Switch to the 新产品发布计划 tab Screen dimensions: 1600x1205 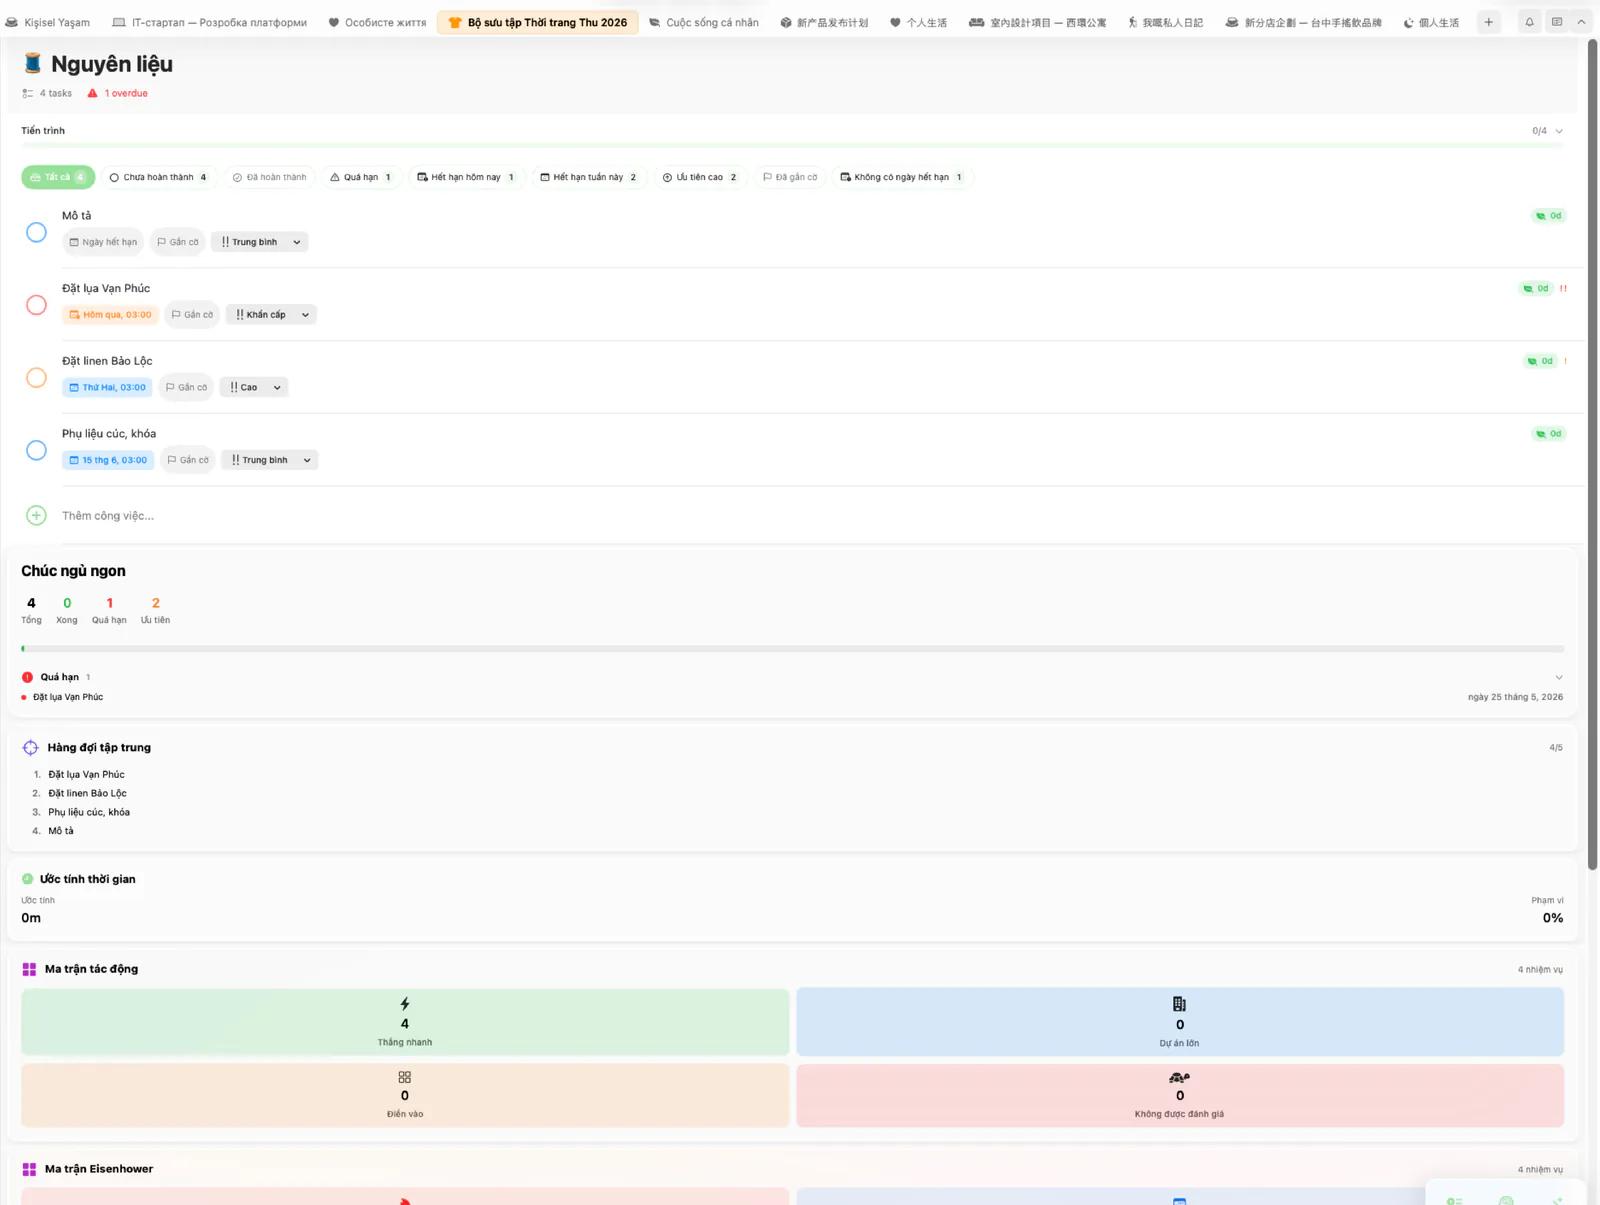pyautogui.click(x=824, y=22)
